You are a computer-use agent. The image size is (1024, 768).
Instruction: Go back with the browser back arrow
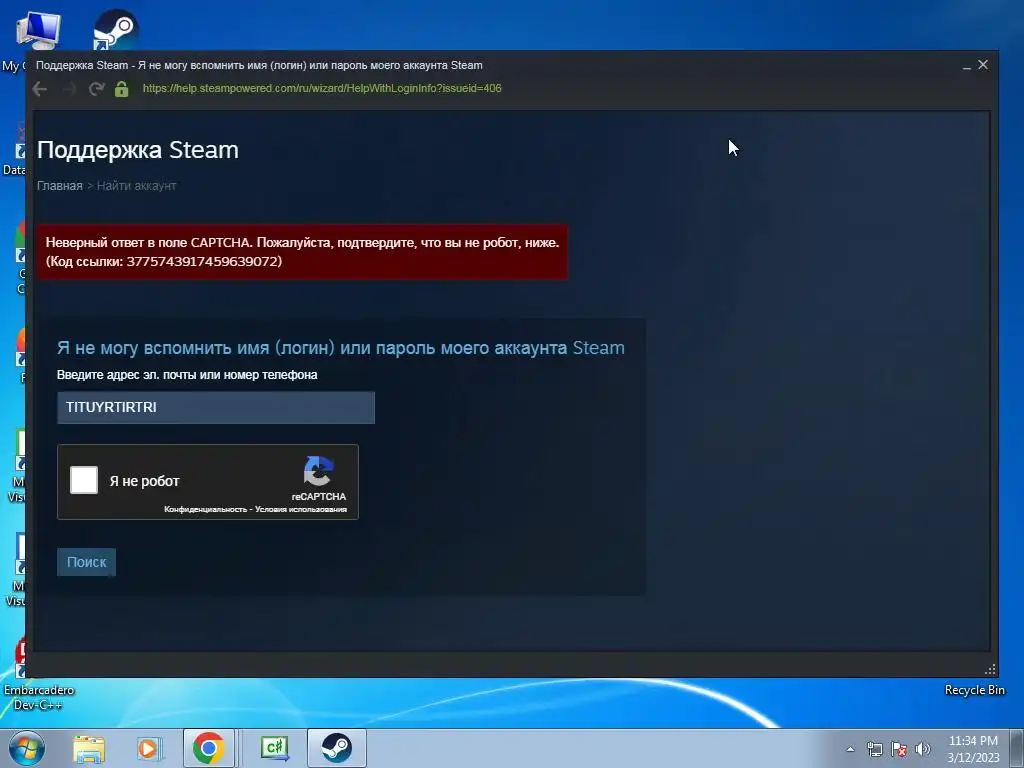pyautogui.click(x=40, y=89)
